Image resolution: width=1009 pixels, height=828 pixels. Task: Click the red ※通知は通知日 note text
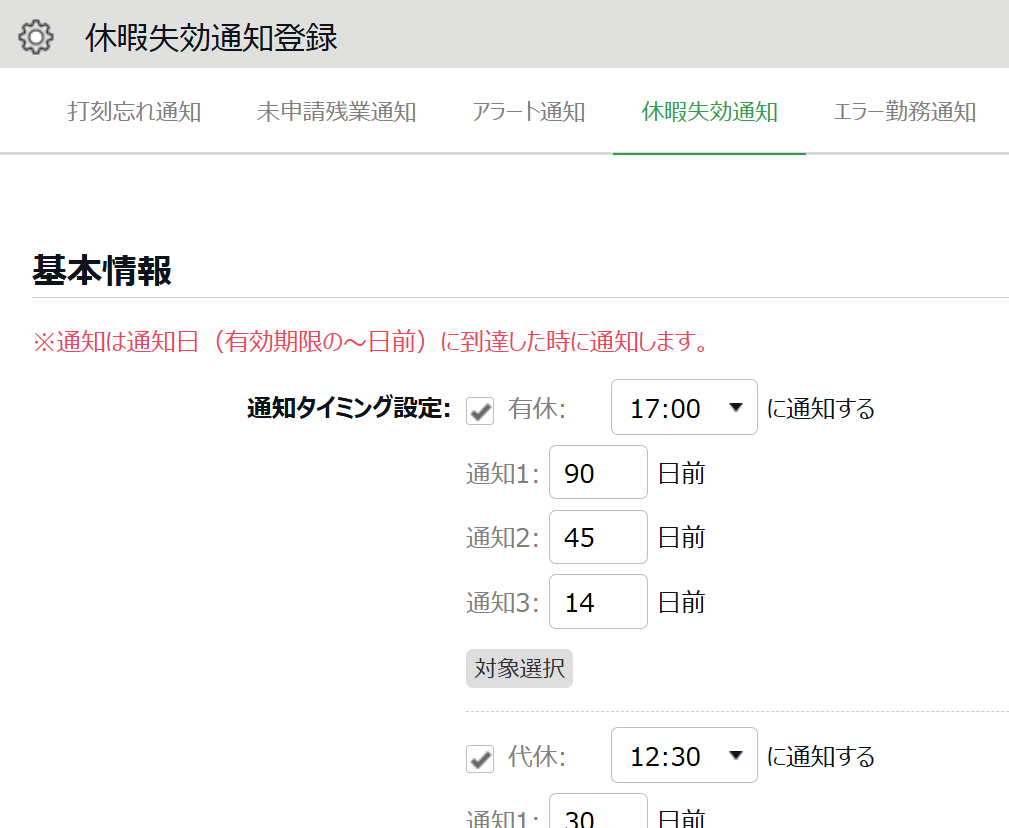[x=371, y=342]
